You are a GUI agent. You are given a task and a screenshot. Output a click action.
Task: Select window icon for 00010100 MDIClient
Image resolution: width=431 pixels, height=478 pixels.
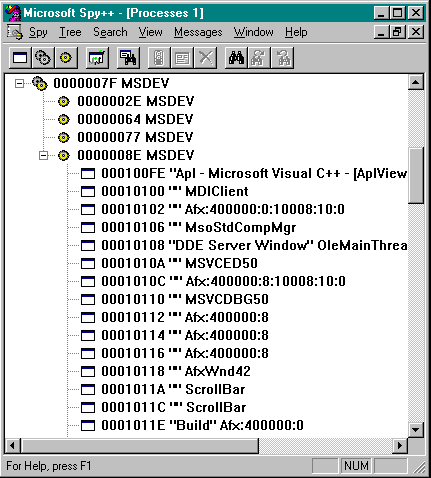pos(88,191)
